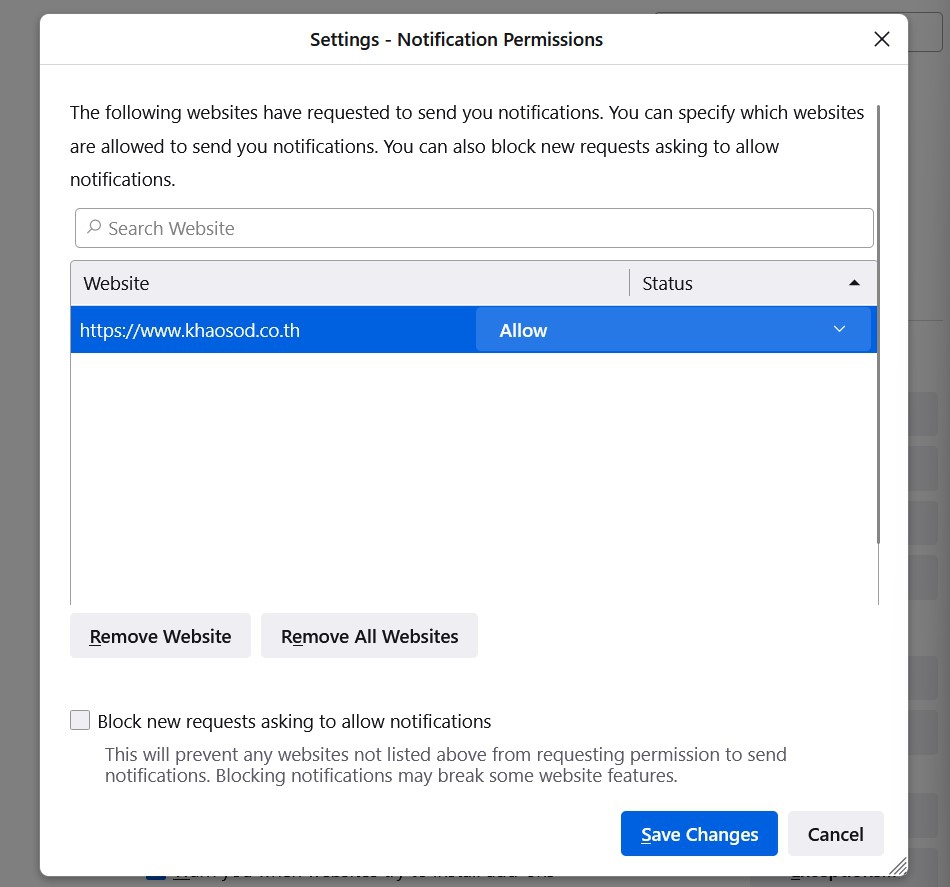Click Remove All Websites
This screenshot has width=950, height=887.
tap(369, 636)
